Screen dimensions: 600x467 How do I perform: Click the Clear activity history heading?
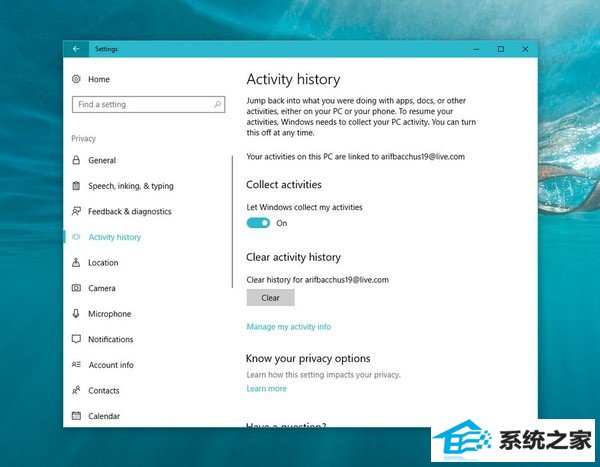pyautogui.click(x=293, y=257)
